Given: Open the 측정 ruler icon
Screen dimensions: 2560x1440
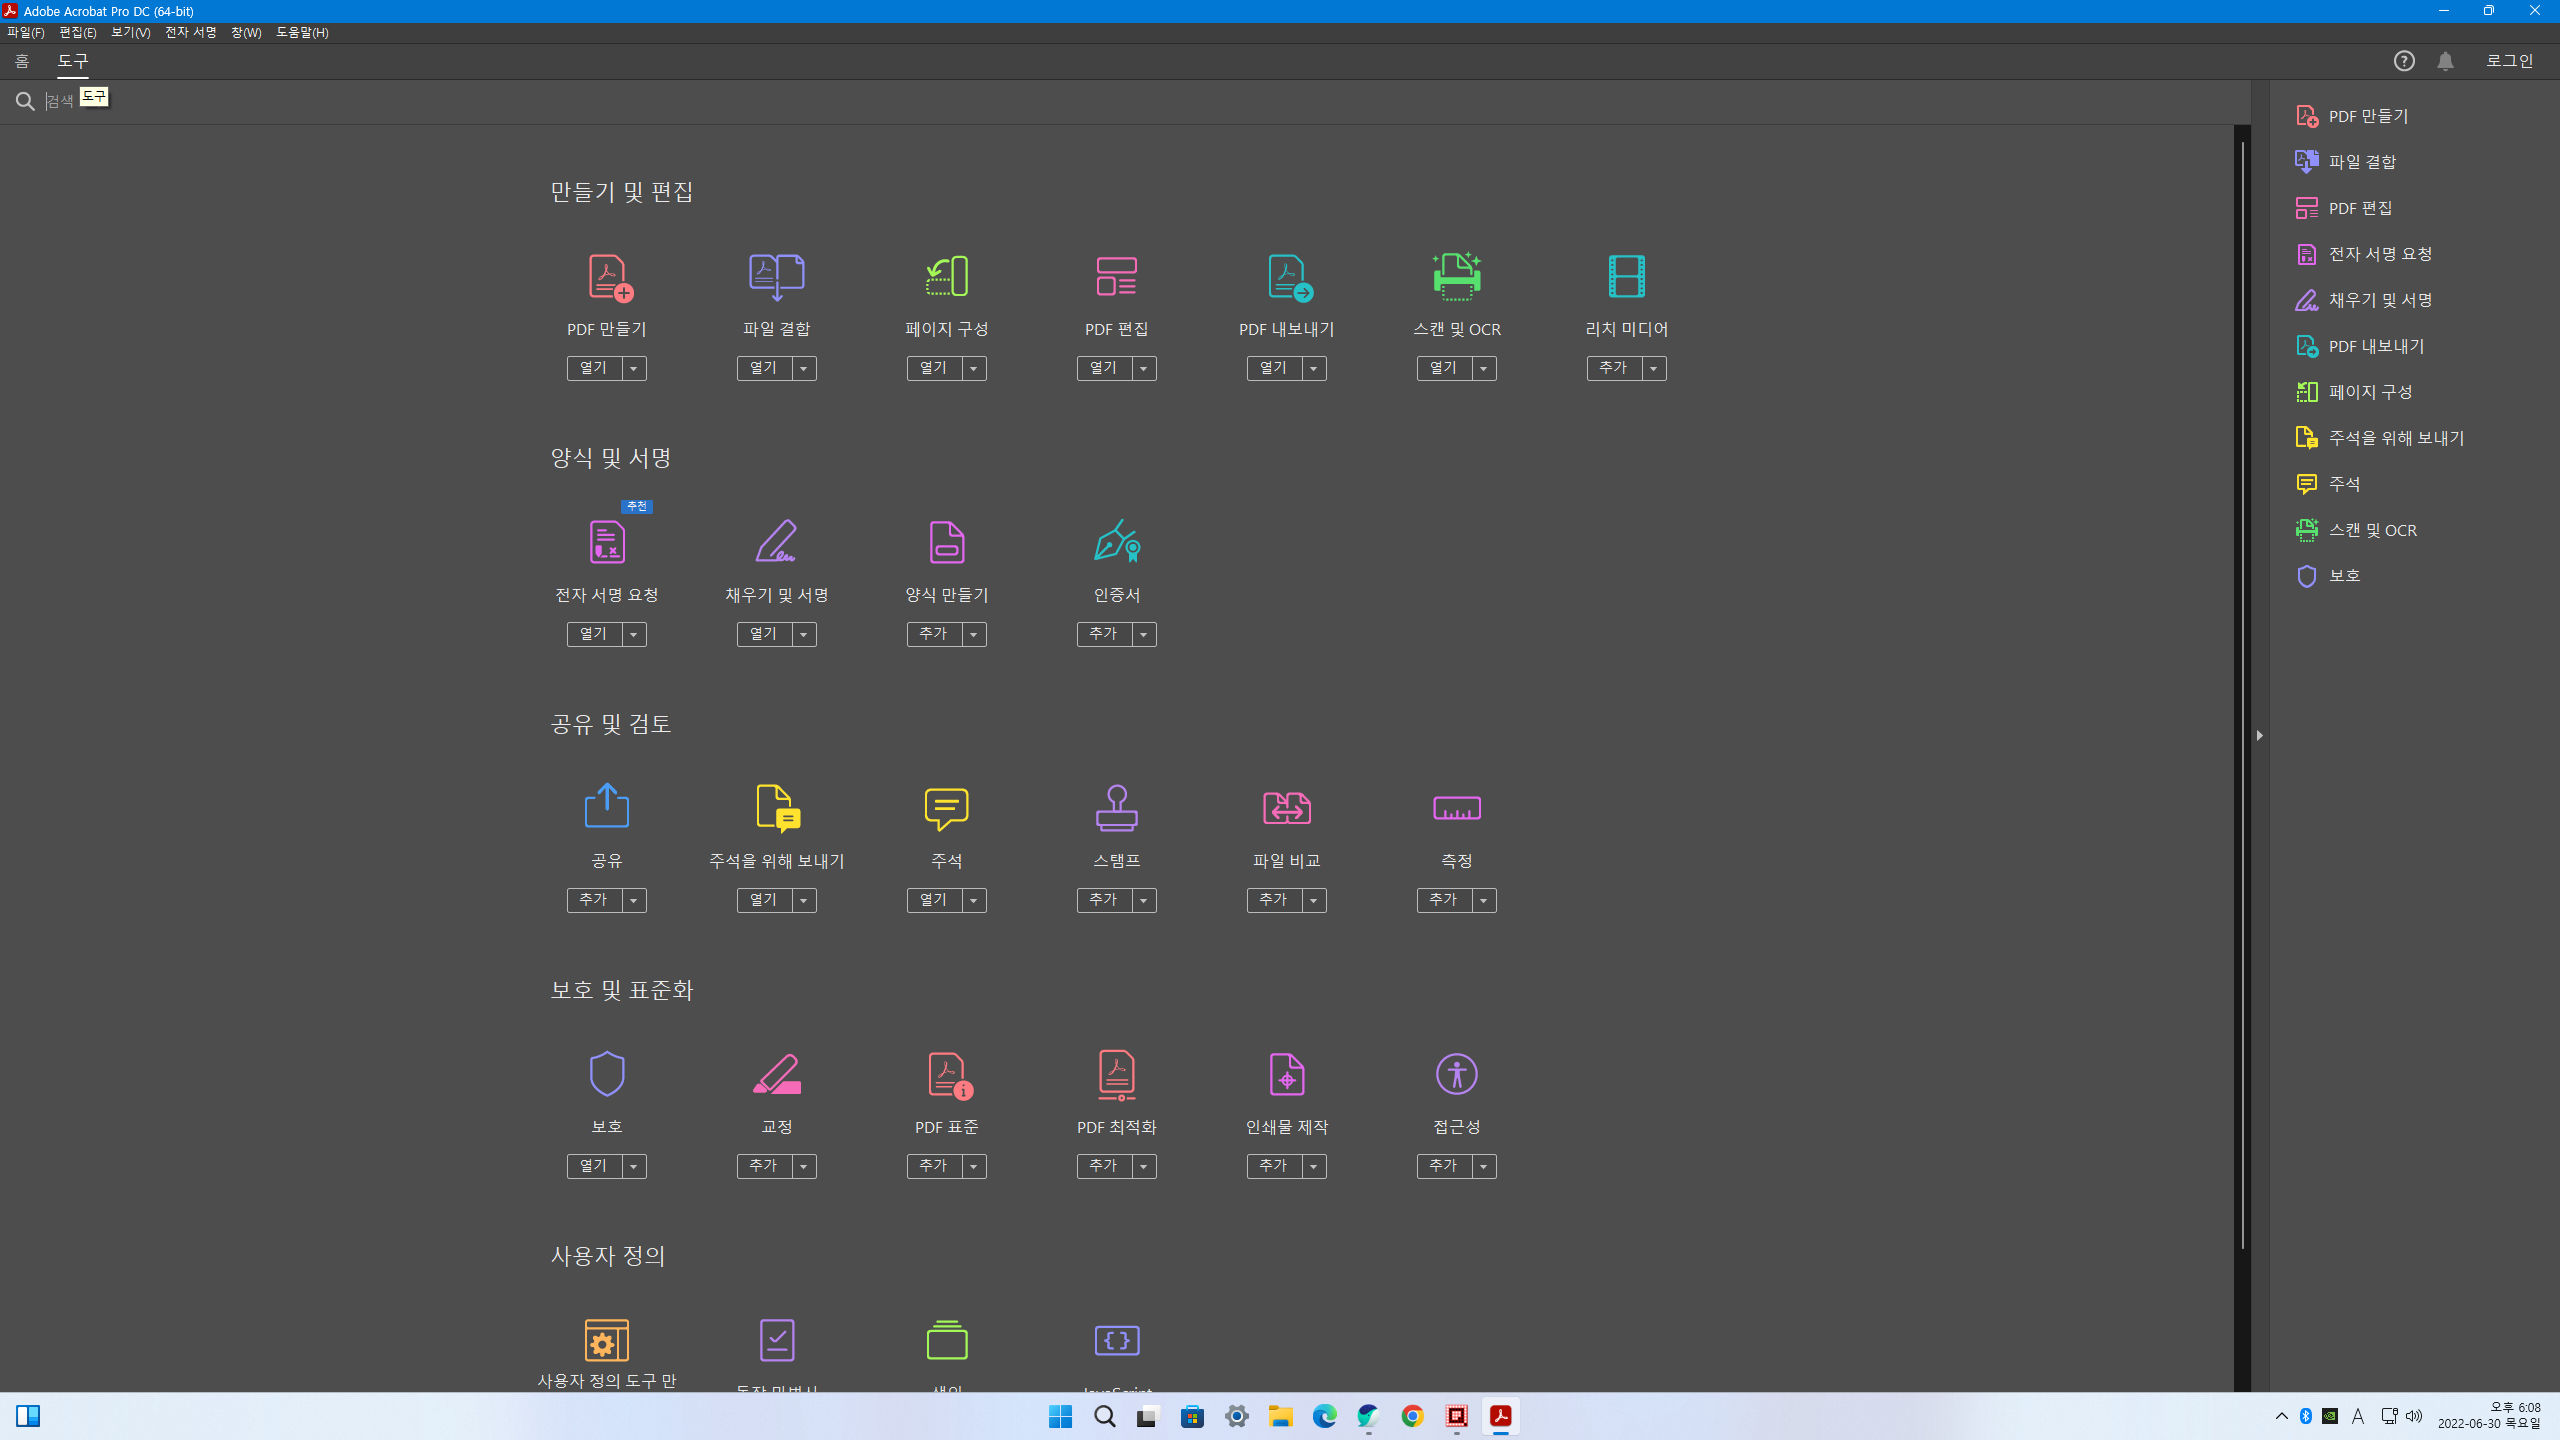Looking at the screenshot, I should tap(1456, 808).
